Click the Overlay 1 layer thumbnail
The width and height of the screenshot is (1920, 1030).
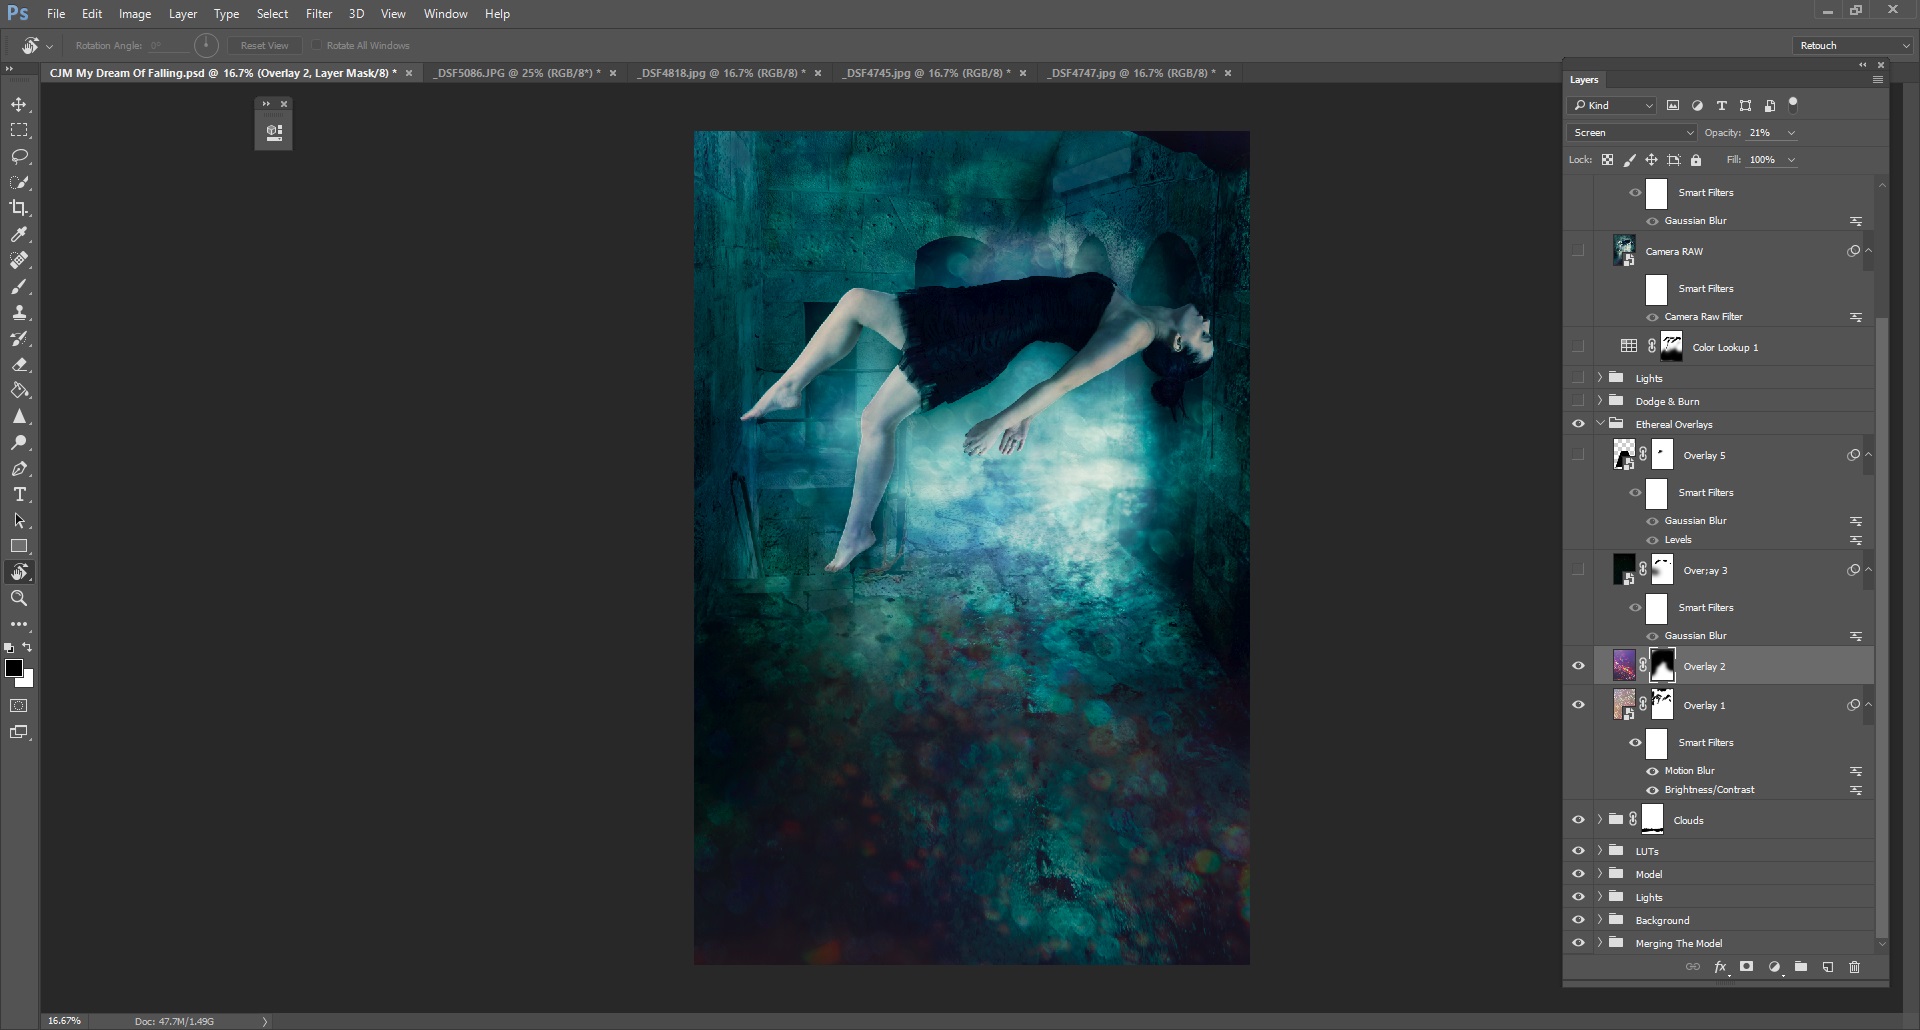click(1625, 704)
